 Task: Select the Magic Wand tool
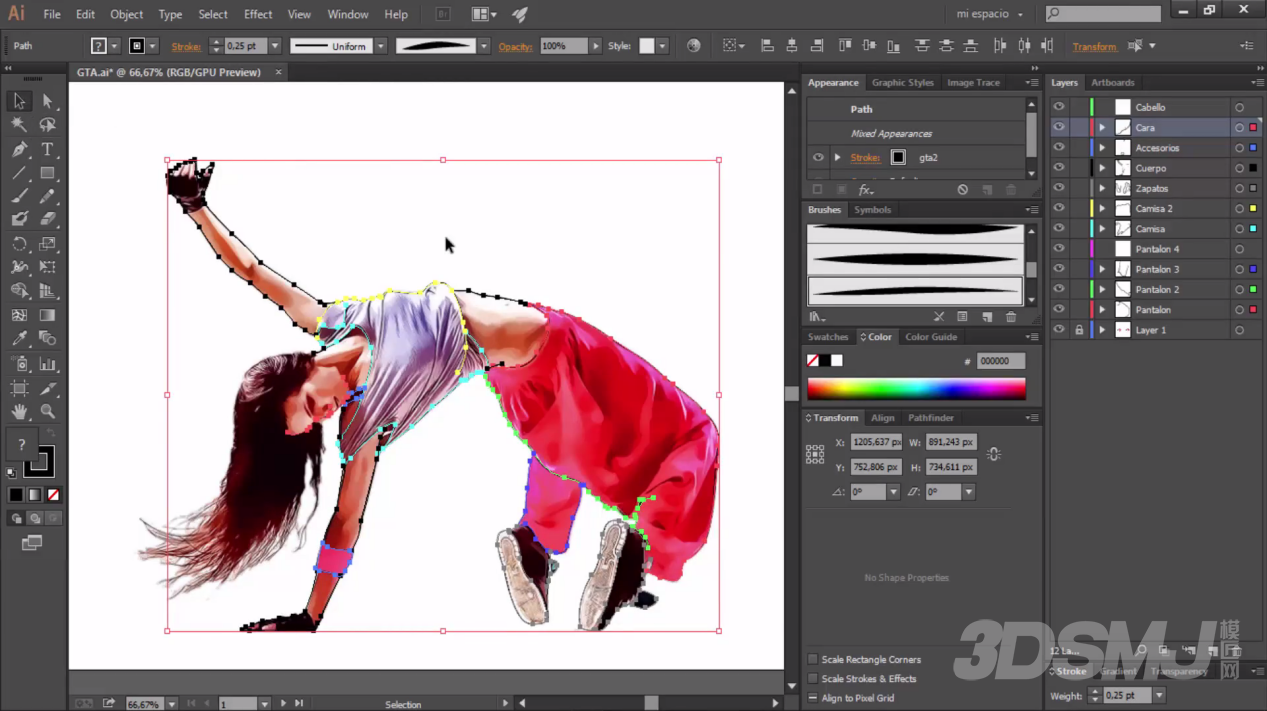point(19,125)
